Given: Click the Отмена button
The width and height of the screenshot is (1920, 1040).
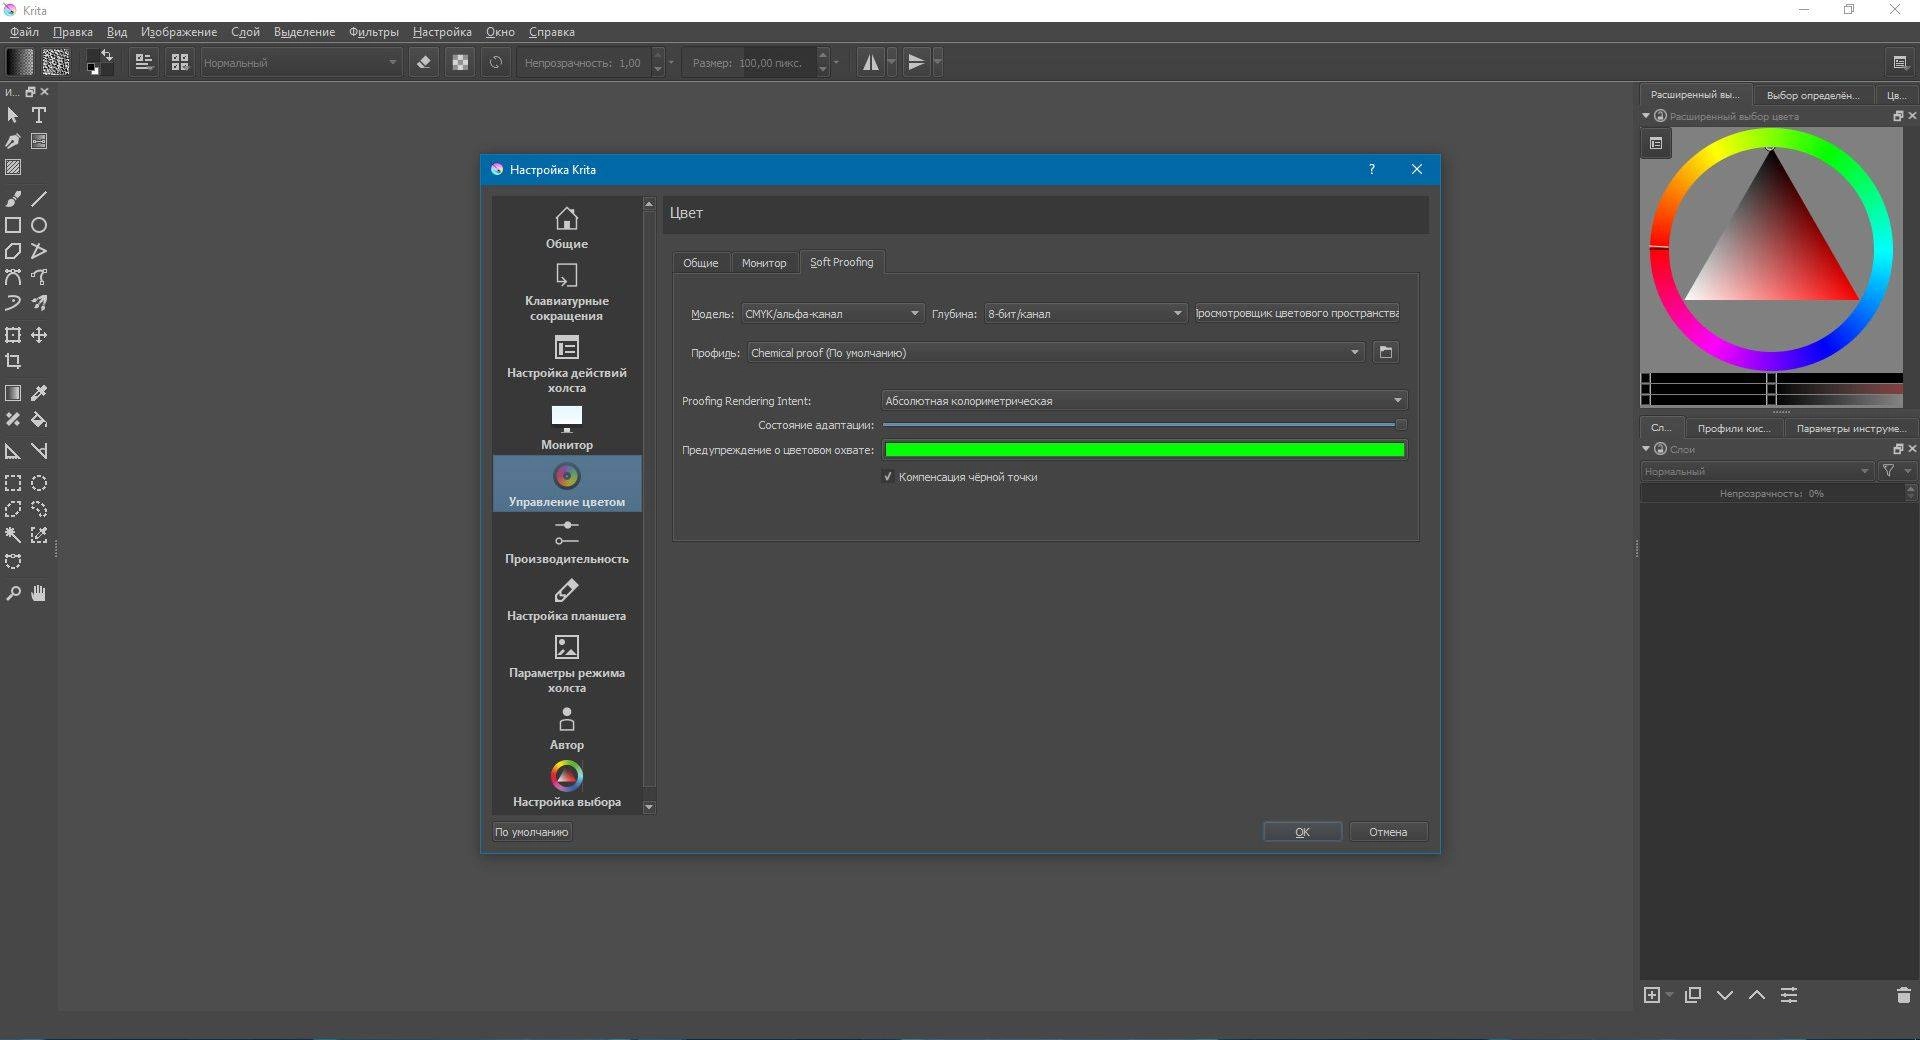Looking at the screenshot, I should pyautogui.click(x=1388, y=832).
